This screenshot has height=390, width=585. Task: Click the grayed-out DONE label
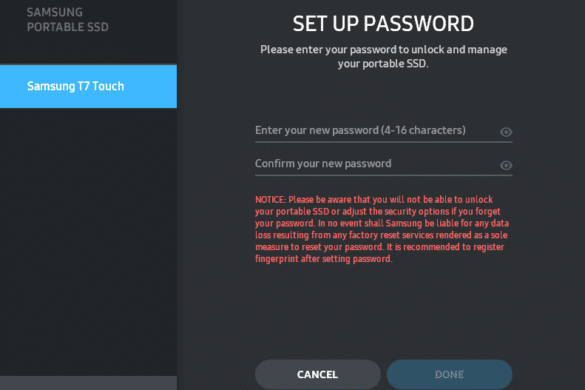[x=449, y=374]
